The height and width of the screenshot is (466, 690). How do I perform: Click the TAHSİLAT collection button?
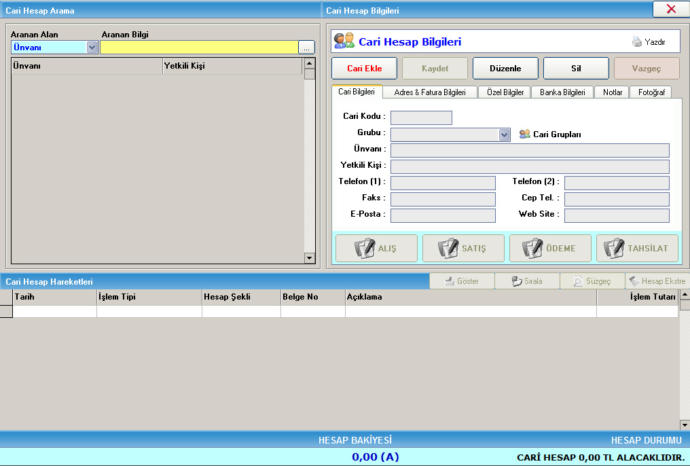coord(637,248)
